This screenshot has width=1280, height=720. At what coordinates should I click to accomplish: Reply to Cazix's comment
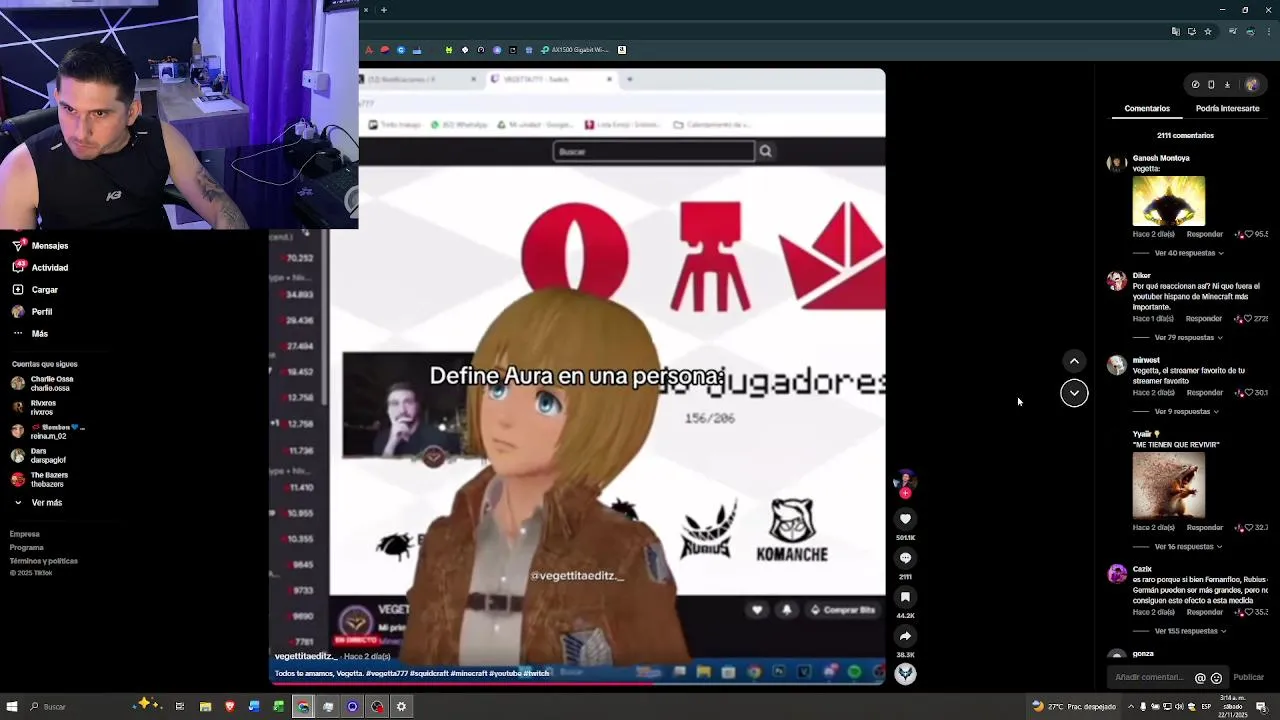coord(1204,612)
